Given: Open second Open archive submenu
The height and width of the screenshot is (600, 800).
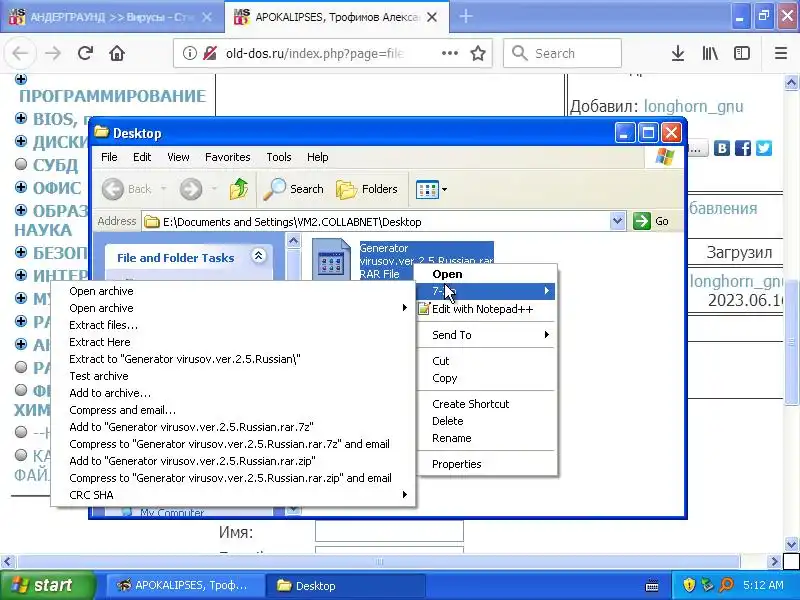Looking at the screenshot, I should click(234, 308).
